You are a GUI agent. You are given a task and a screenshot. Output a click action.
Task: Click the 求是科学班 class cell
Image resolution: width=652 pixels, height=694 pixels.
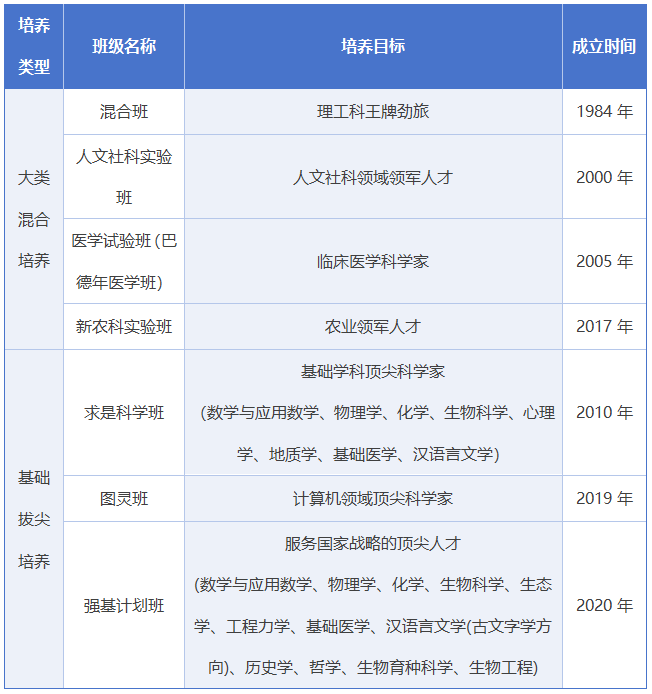pyautogui.click(x=124, y=412)
